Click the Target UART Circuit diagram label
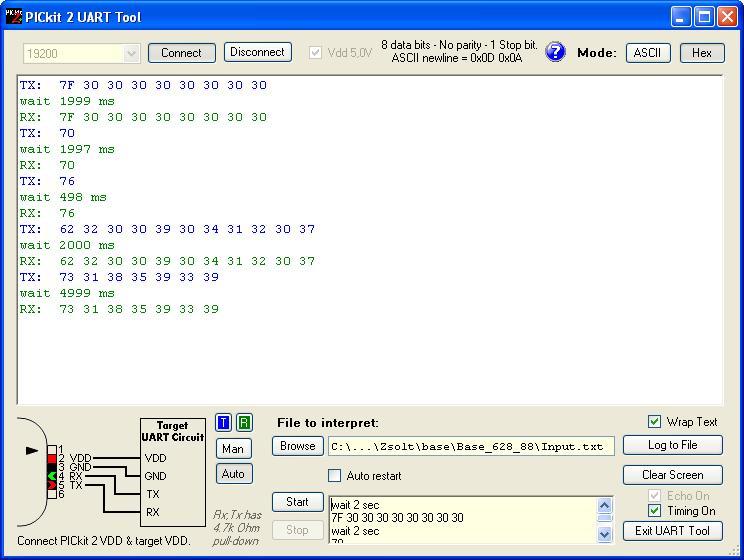744x560 pixels. [x=173, y=431]
